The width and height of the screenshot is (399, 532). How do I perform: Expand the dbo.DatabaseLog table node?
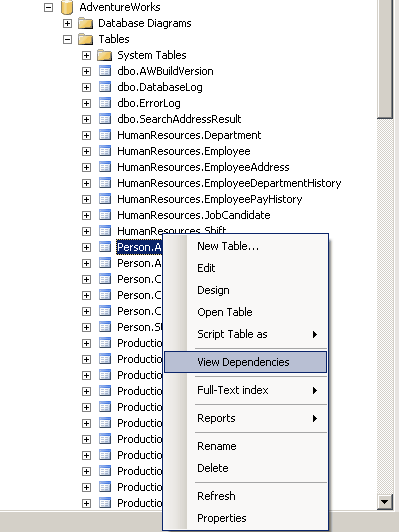point(87,87)
